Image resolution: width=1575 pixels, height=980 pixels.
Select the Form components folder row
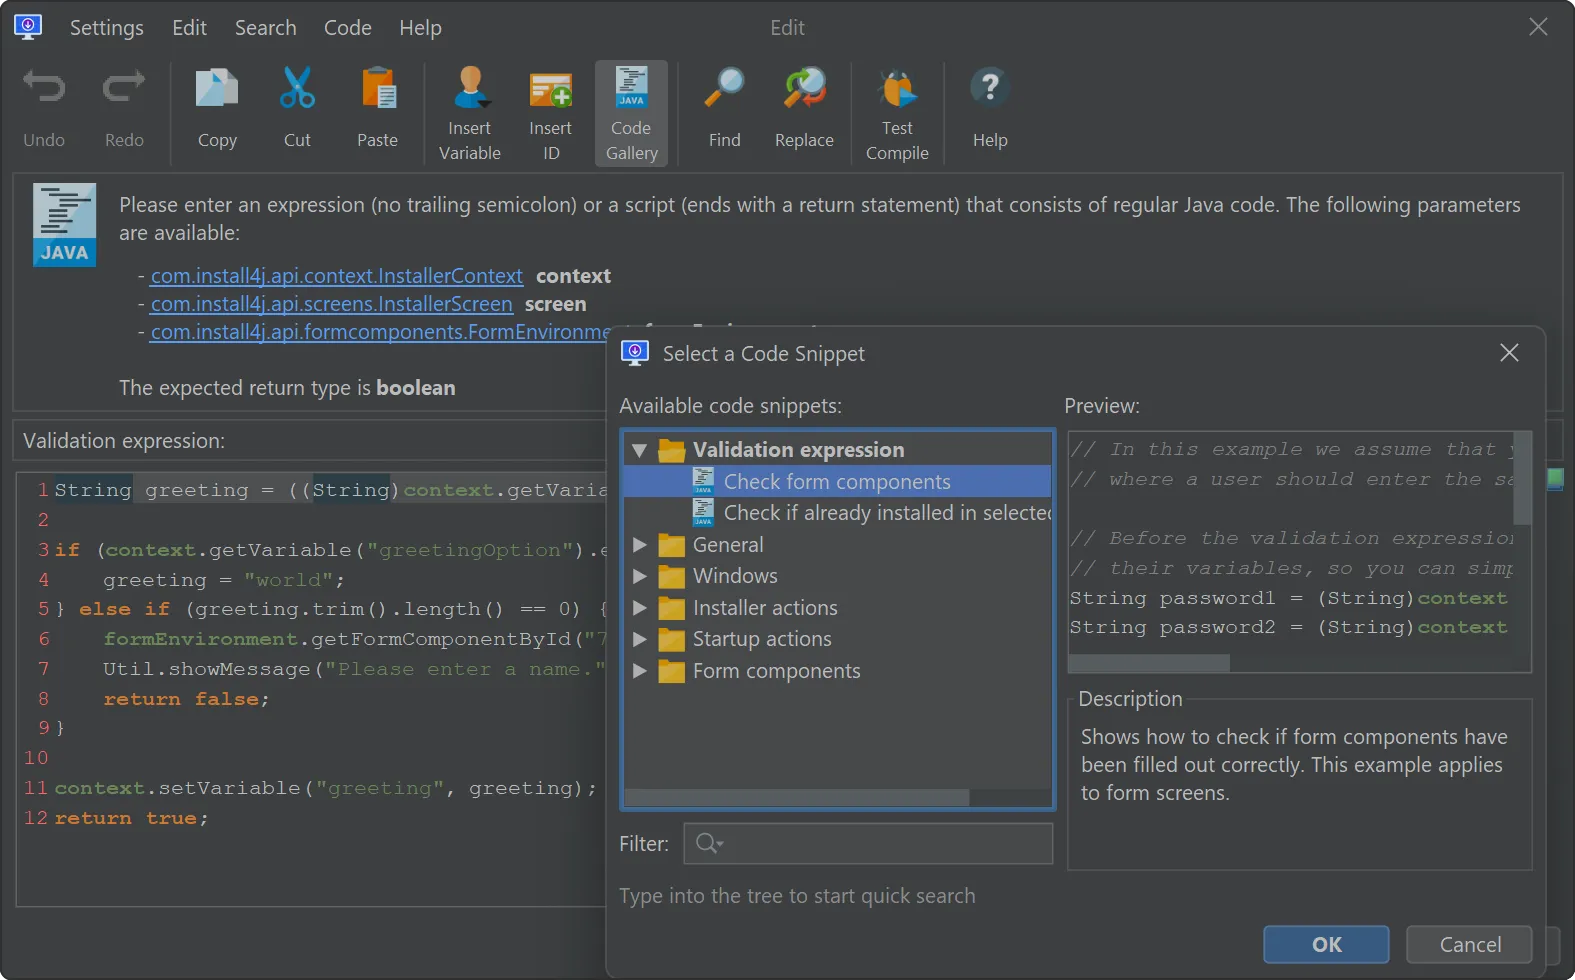837,671
